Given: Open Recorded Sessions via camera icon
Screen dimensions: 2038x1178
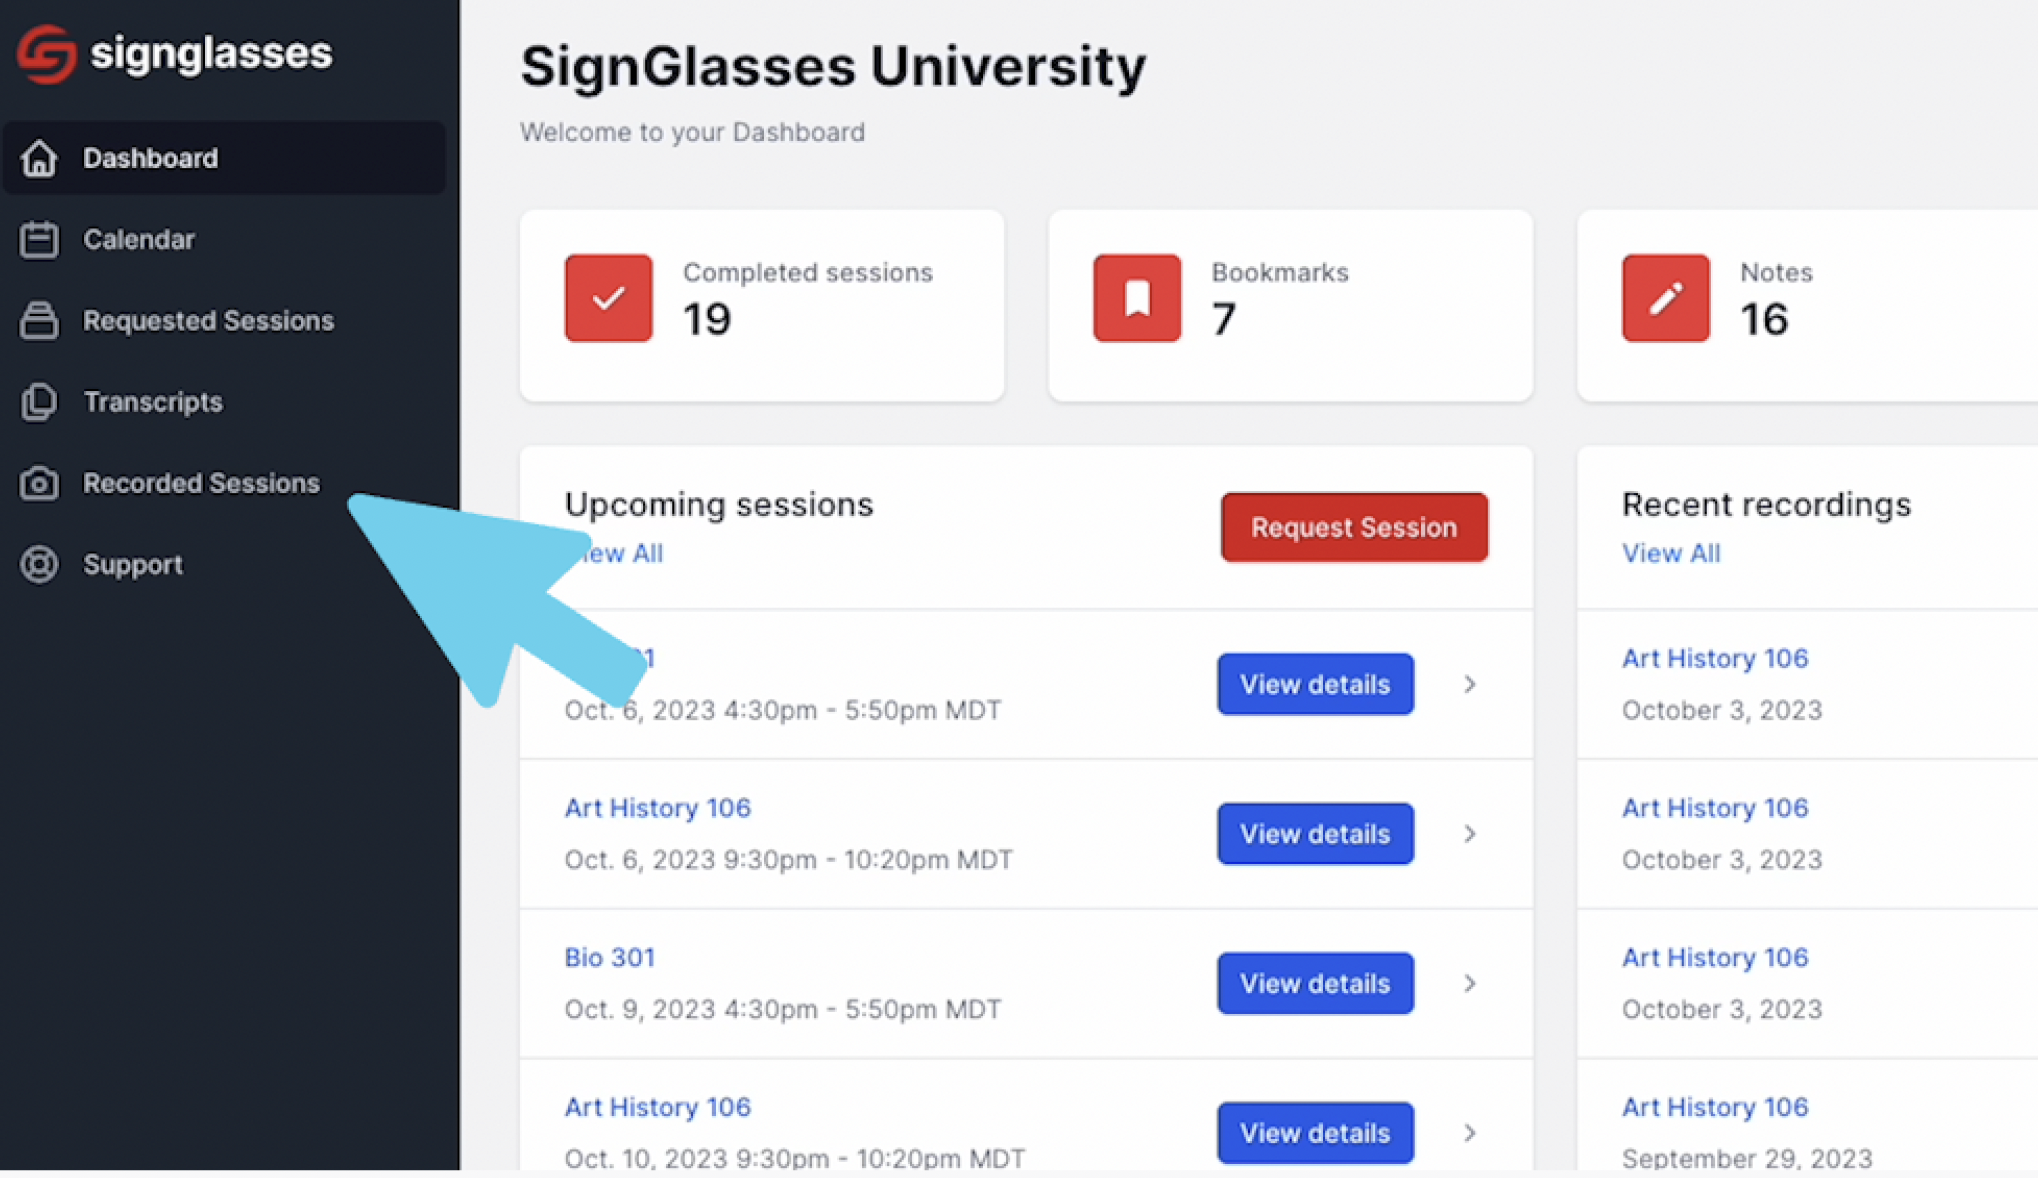Looking at the screenshot, I should click(39, 483).
